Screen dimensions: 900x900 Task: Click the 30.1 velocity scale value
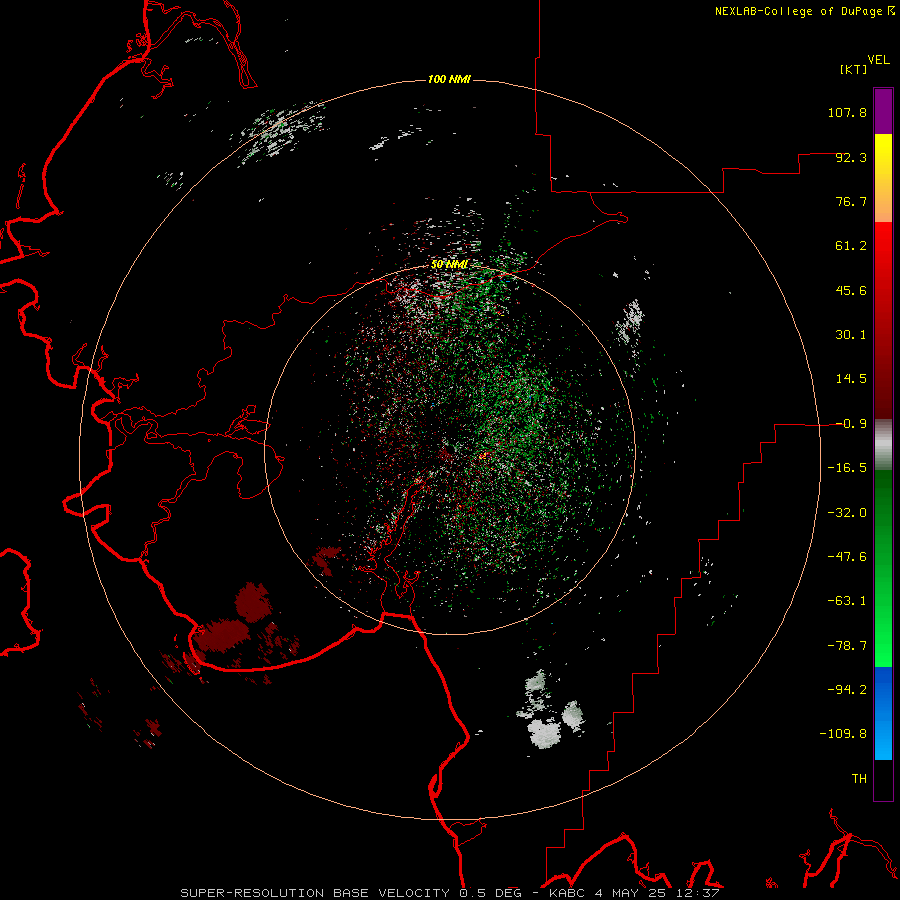pos(851,335)
